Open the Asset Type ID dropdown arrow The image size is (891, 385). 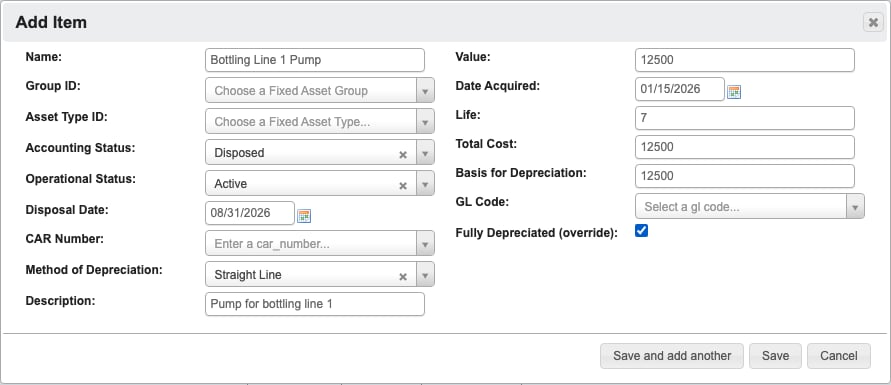click(x=425, y=122)
